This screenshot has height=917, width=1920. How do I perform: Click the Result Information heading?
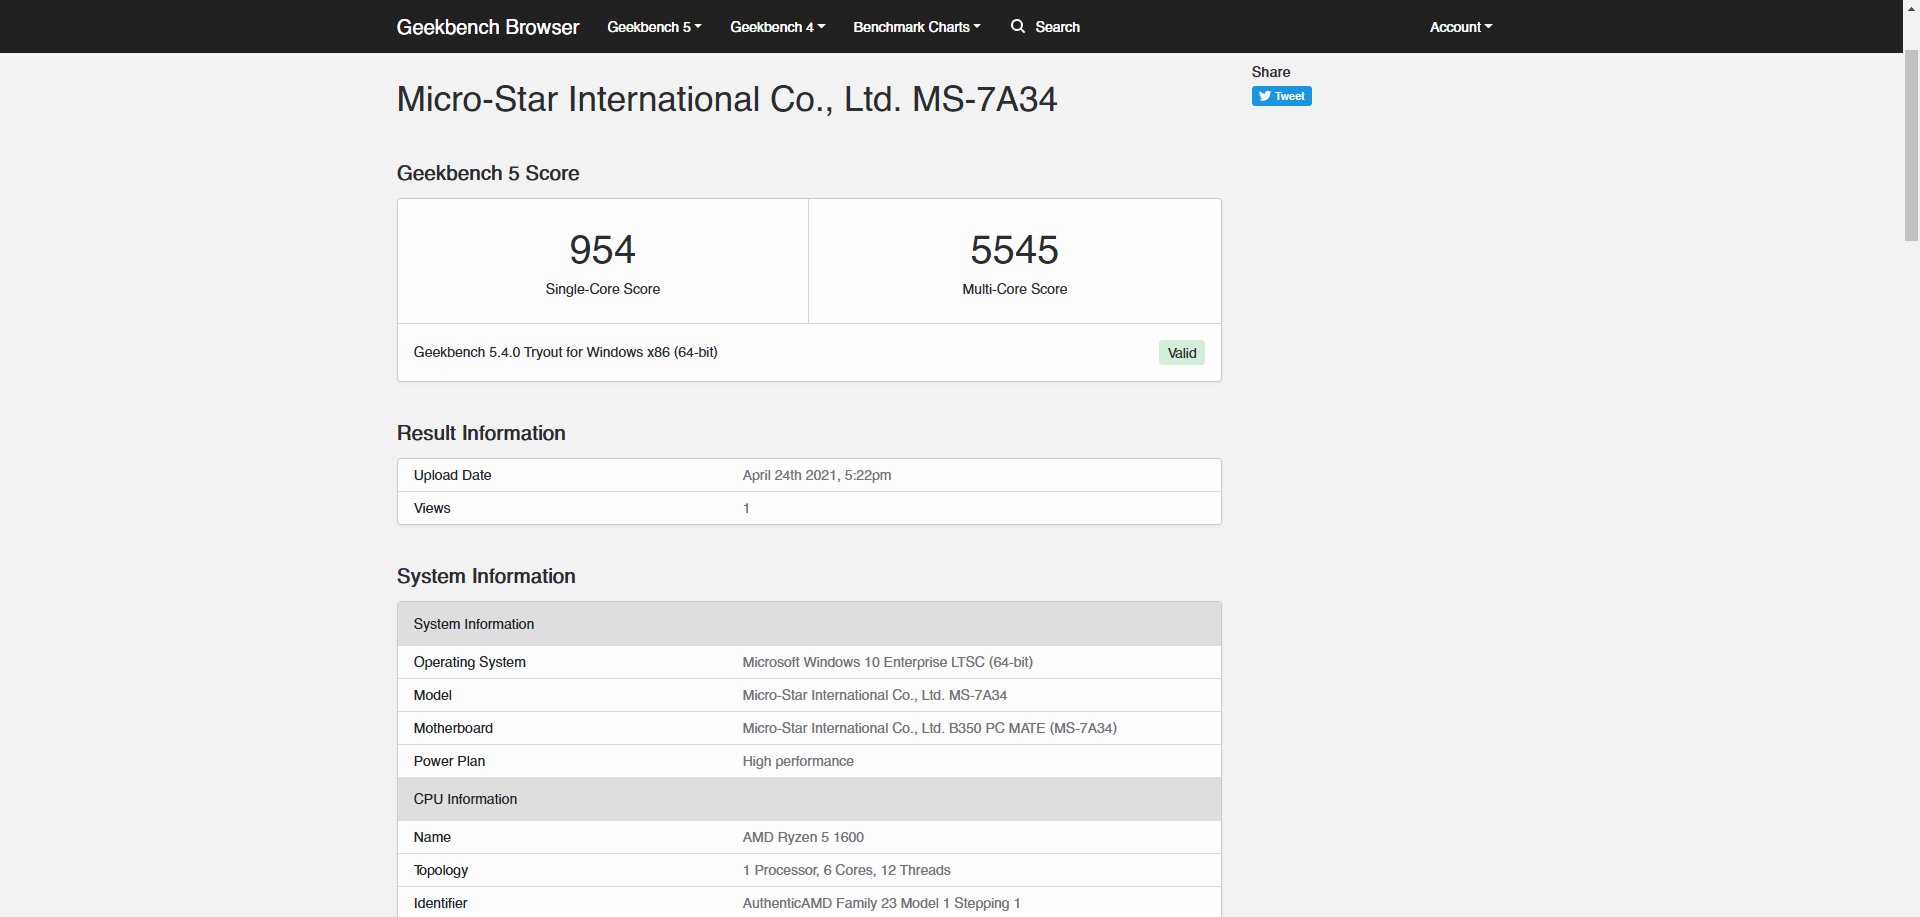pos(481,433)
